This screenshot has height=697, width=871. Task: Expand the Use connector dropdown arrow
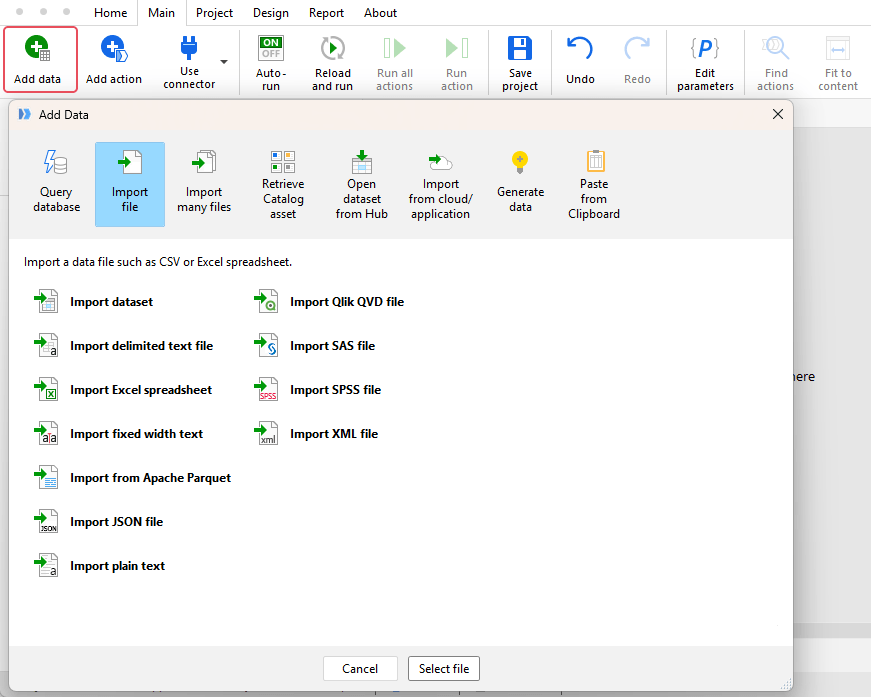(224, 62)
